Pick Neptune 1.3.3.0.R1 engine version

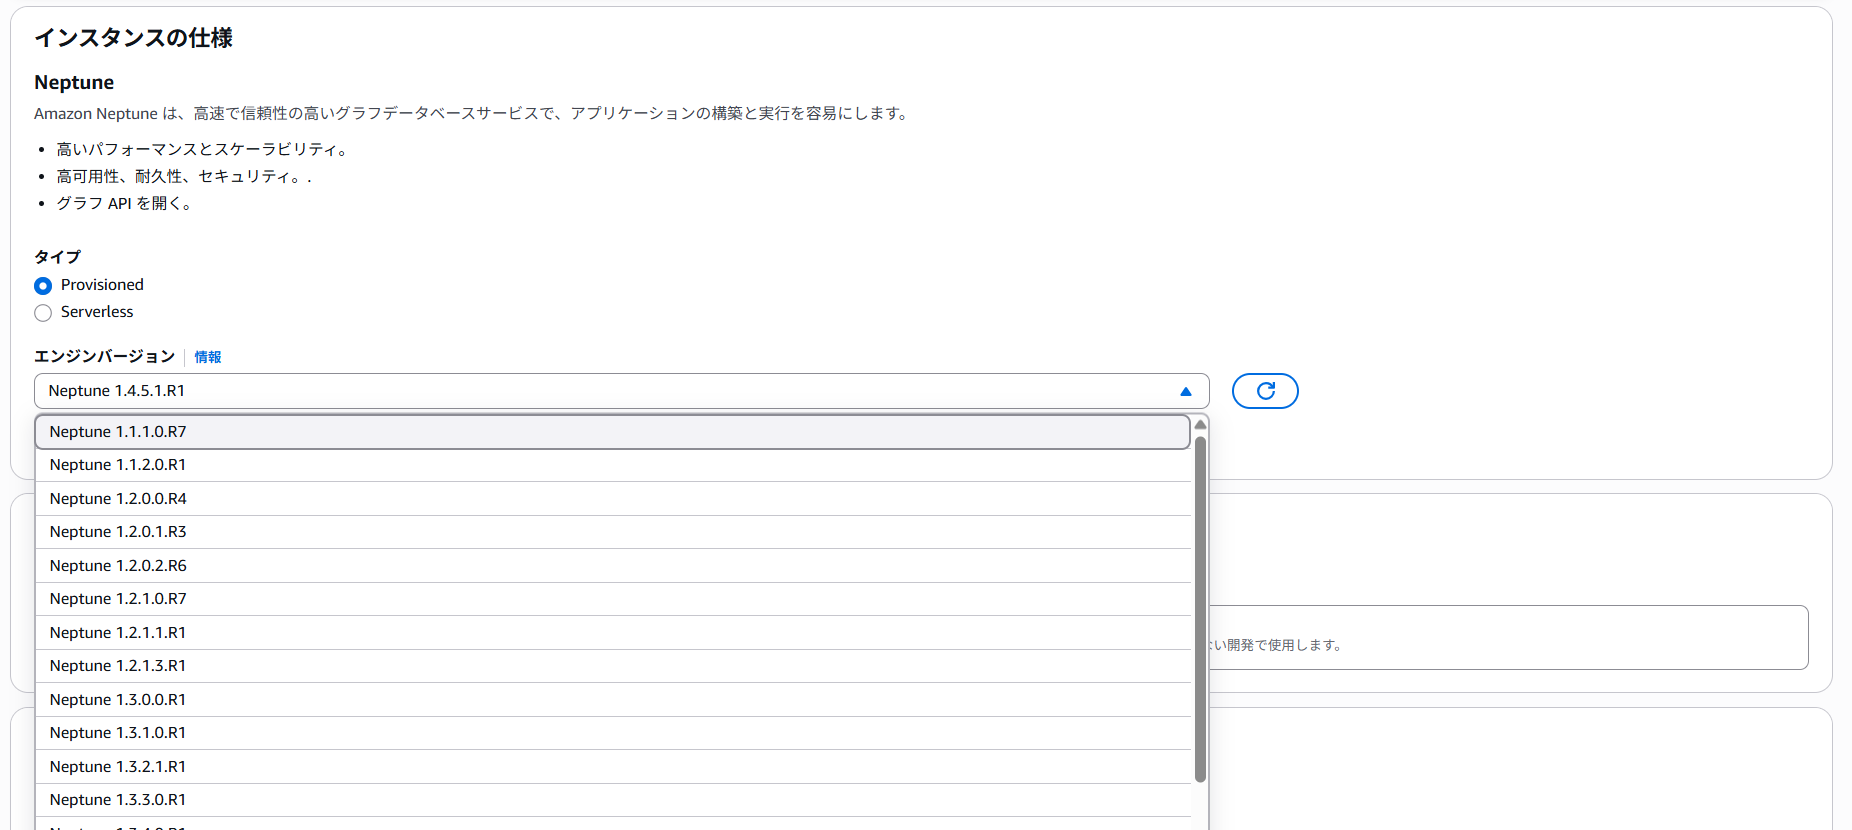tap(613, 800)
